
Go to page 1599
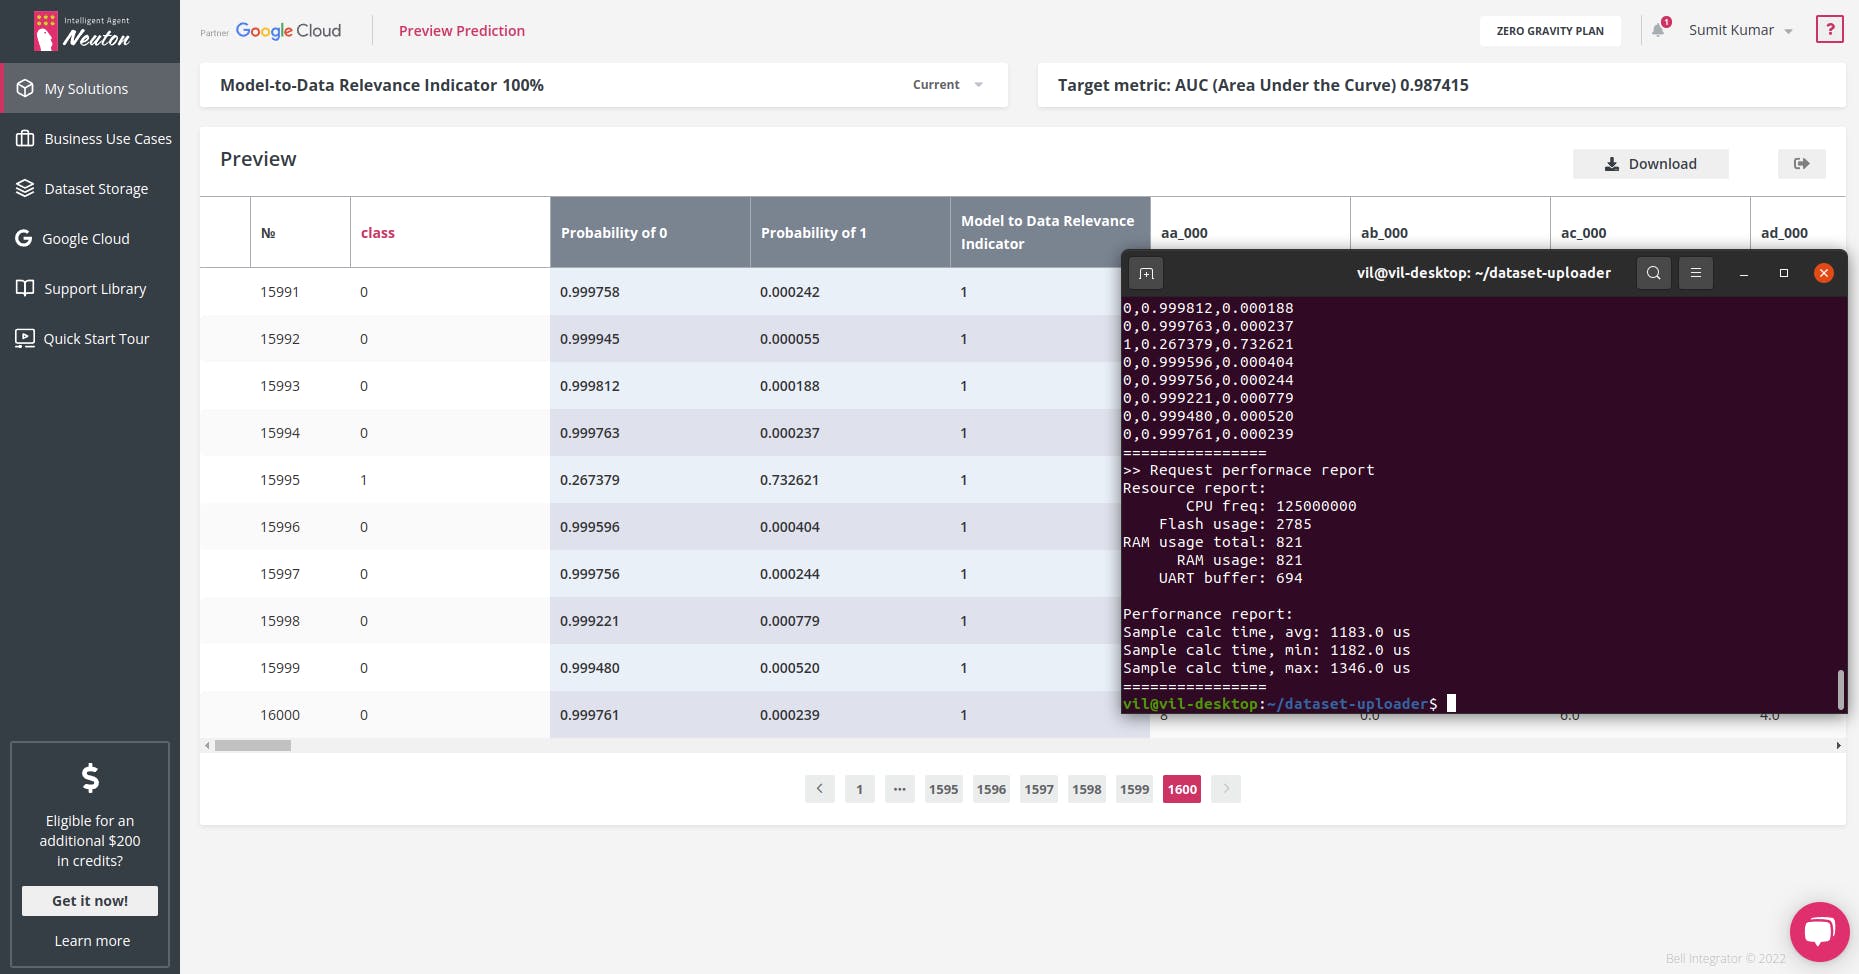pyautogui.click(x=1134, y=789)
